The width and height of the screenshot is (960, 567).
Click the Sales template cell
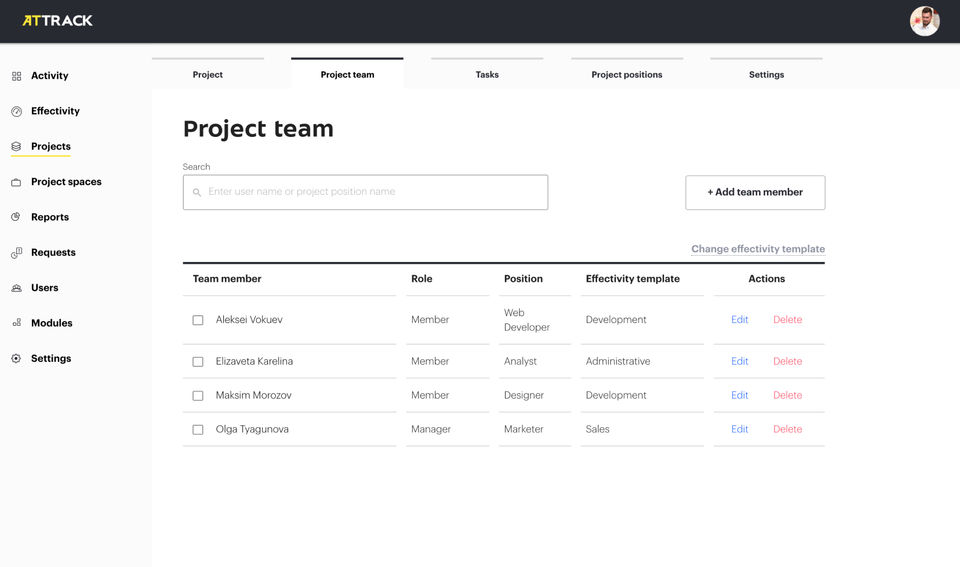tap(598, 429)
